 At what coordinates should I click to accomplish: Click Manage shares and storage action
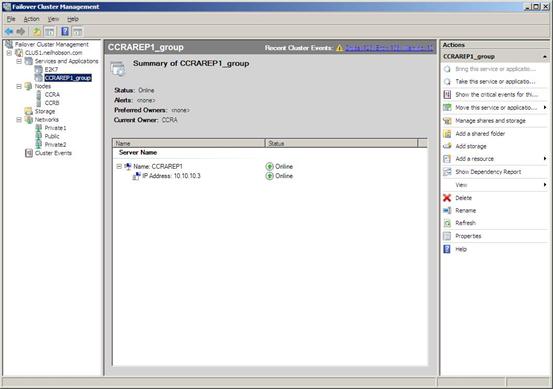coord(490,121)
